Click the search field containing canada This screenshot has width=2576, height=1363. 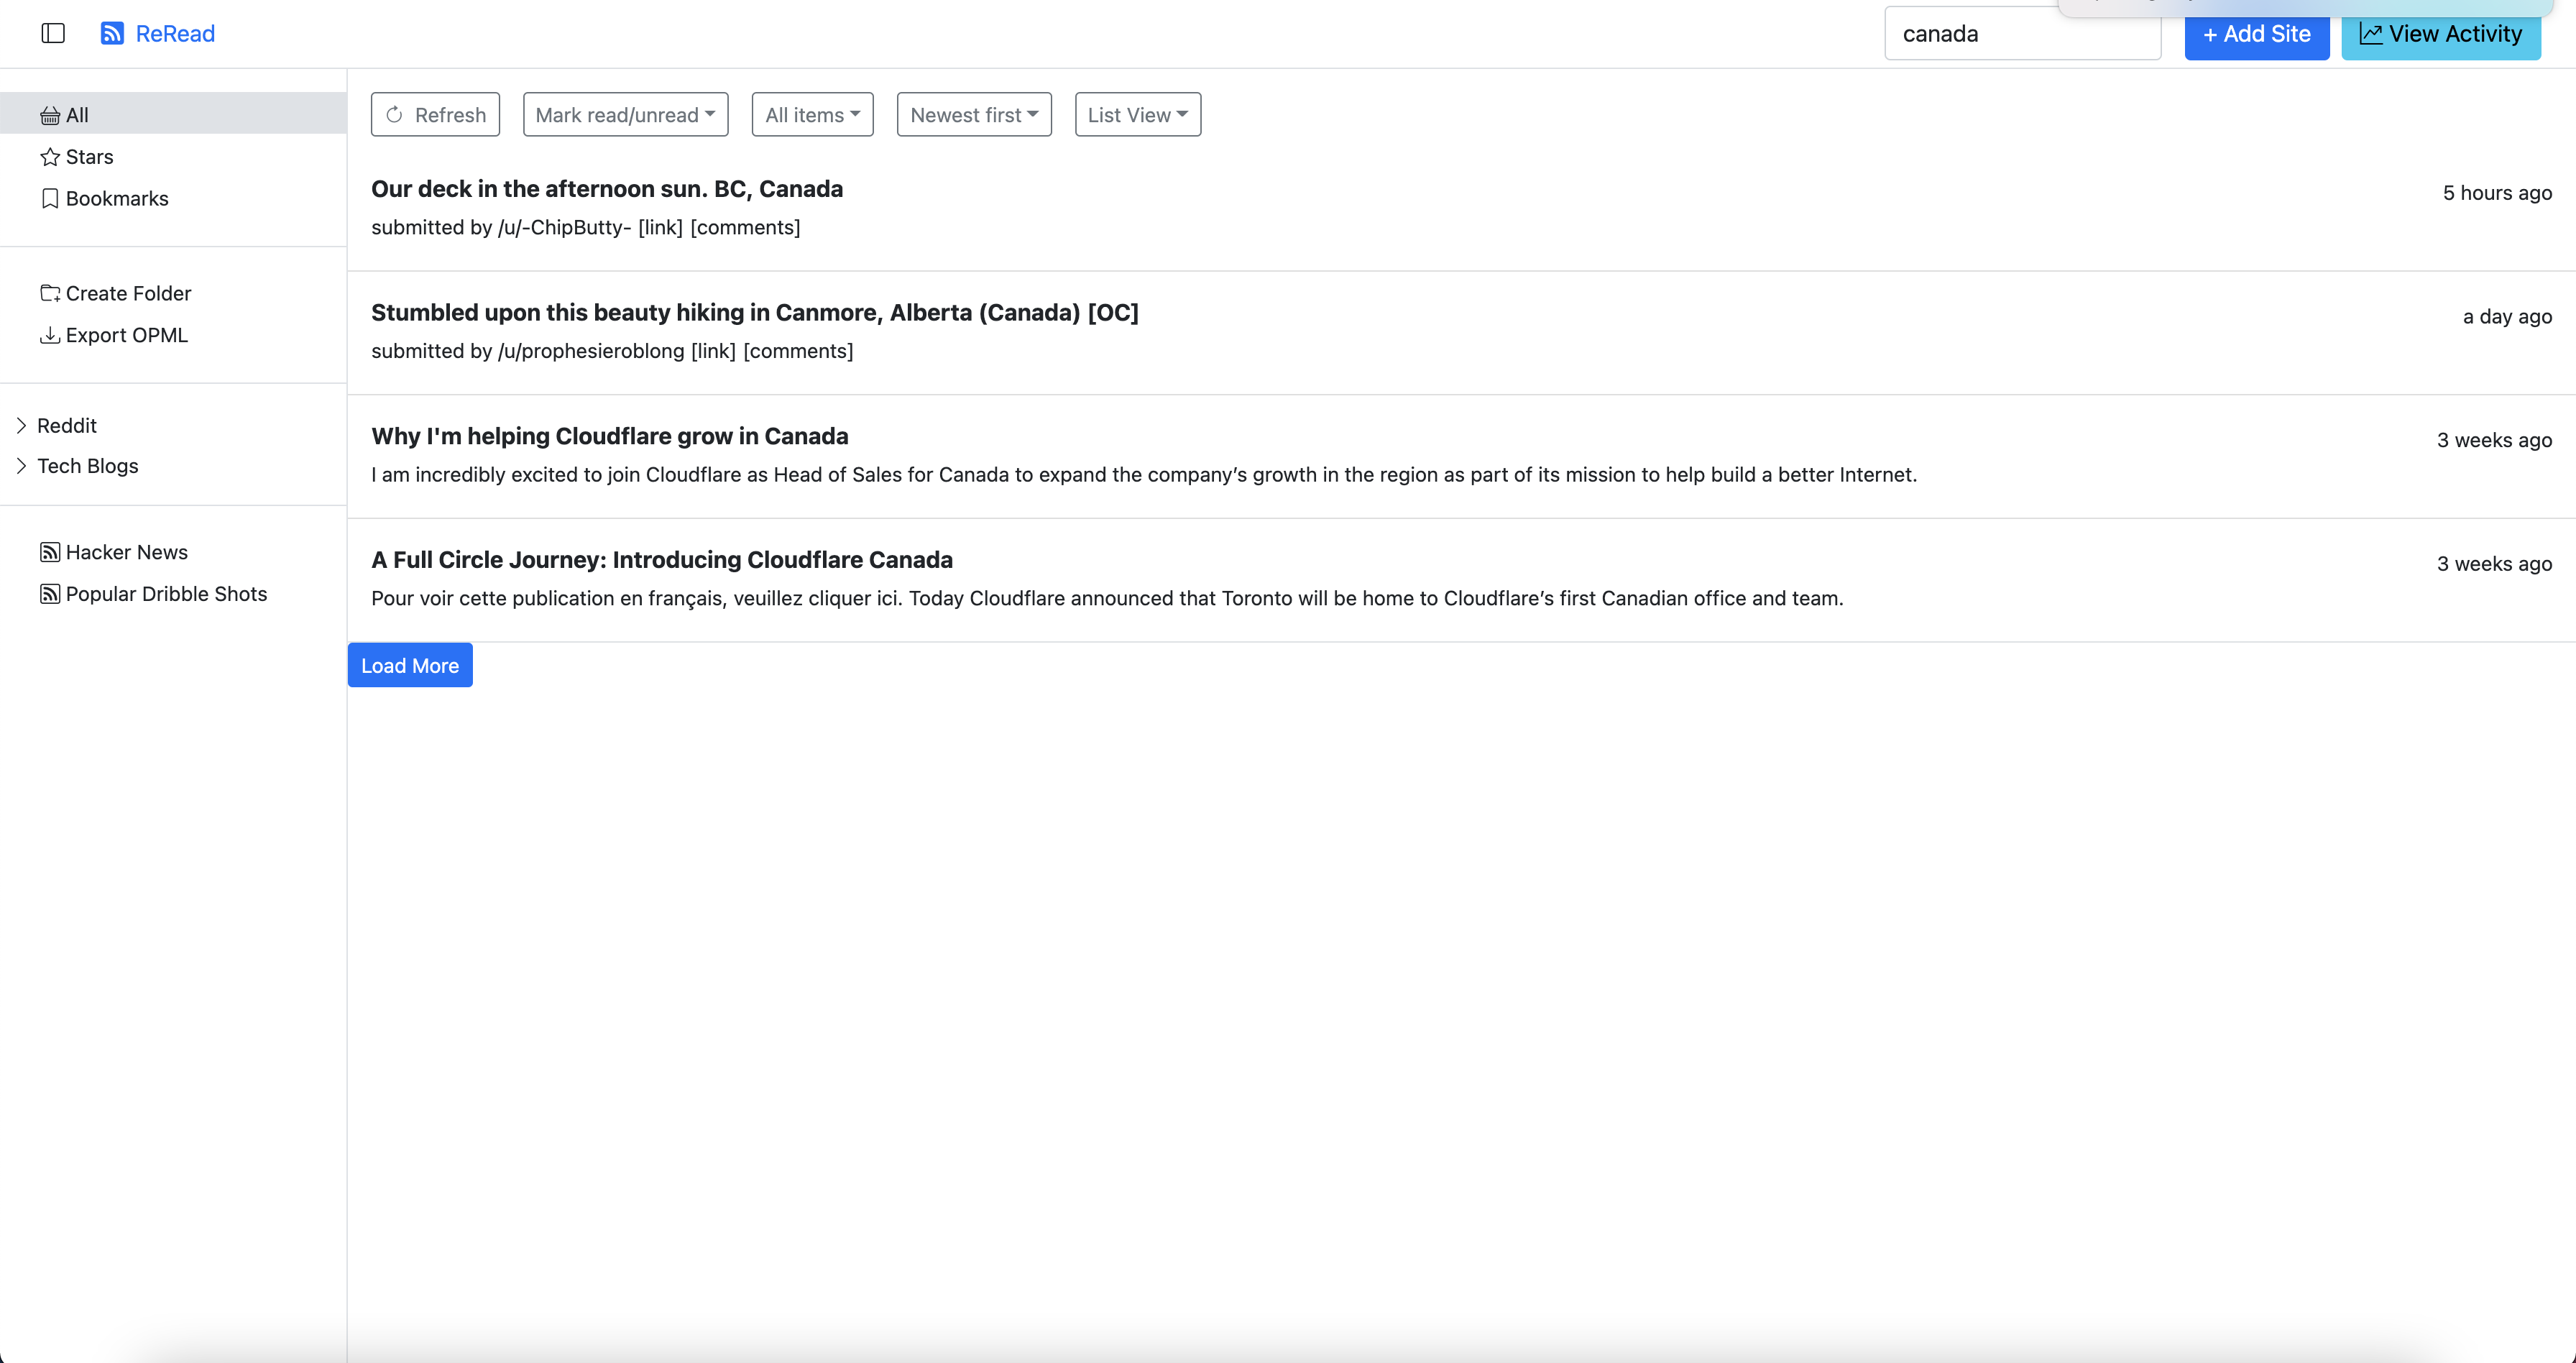coord(2022,34)
